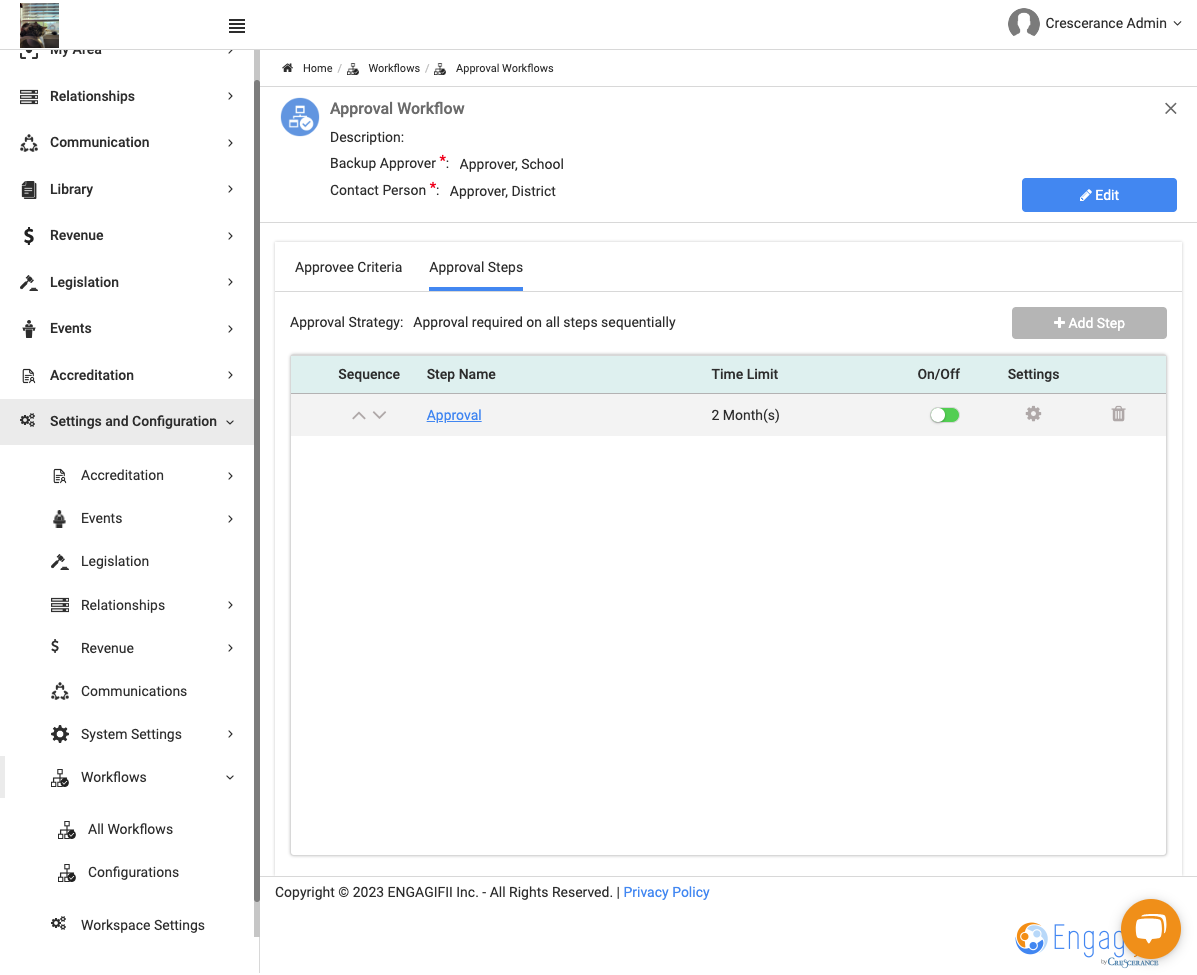
Task: Click the organization logo thumbnail
Action: (40, 25)
